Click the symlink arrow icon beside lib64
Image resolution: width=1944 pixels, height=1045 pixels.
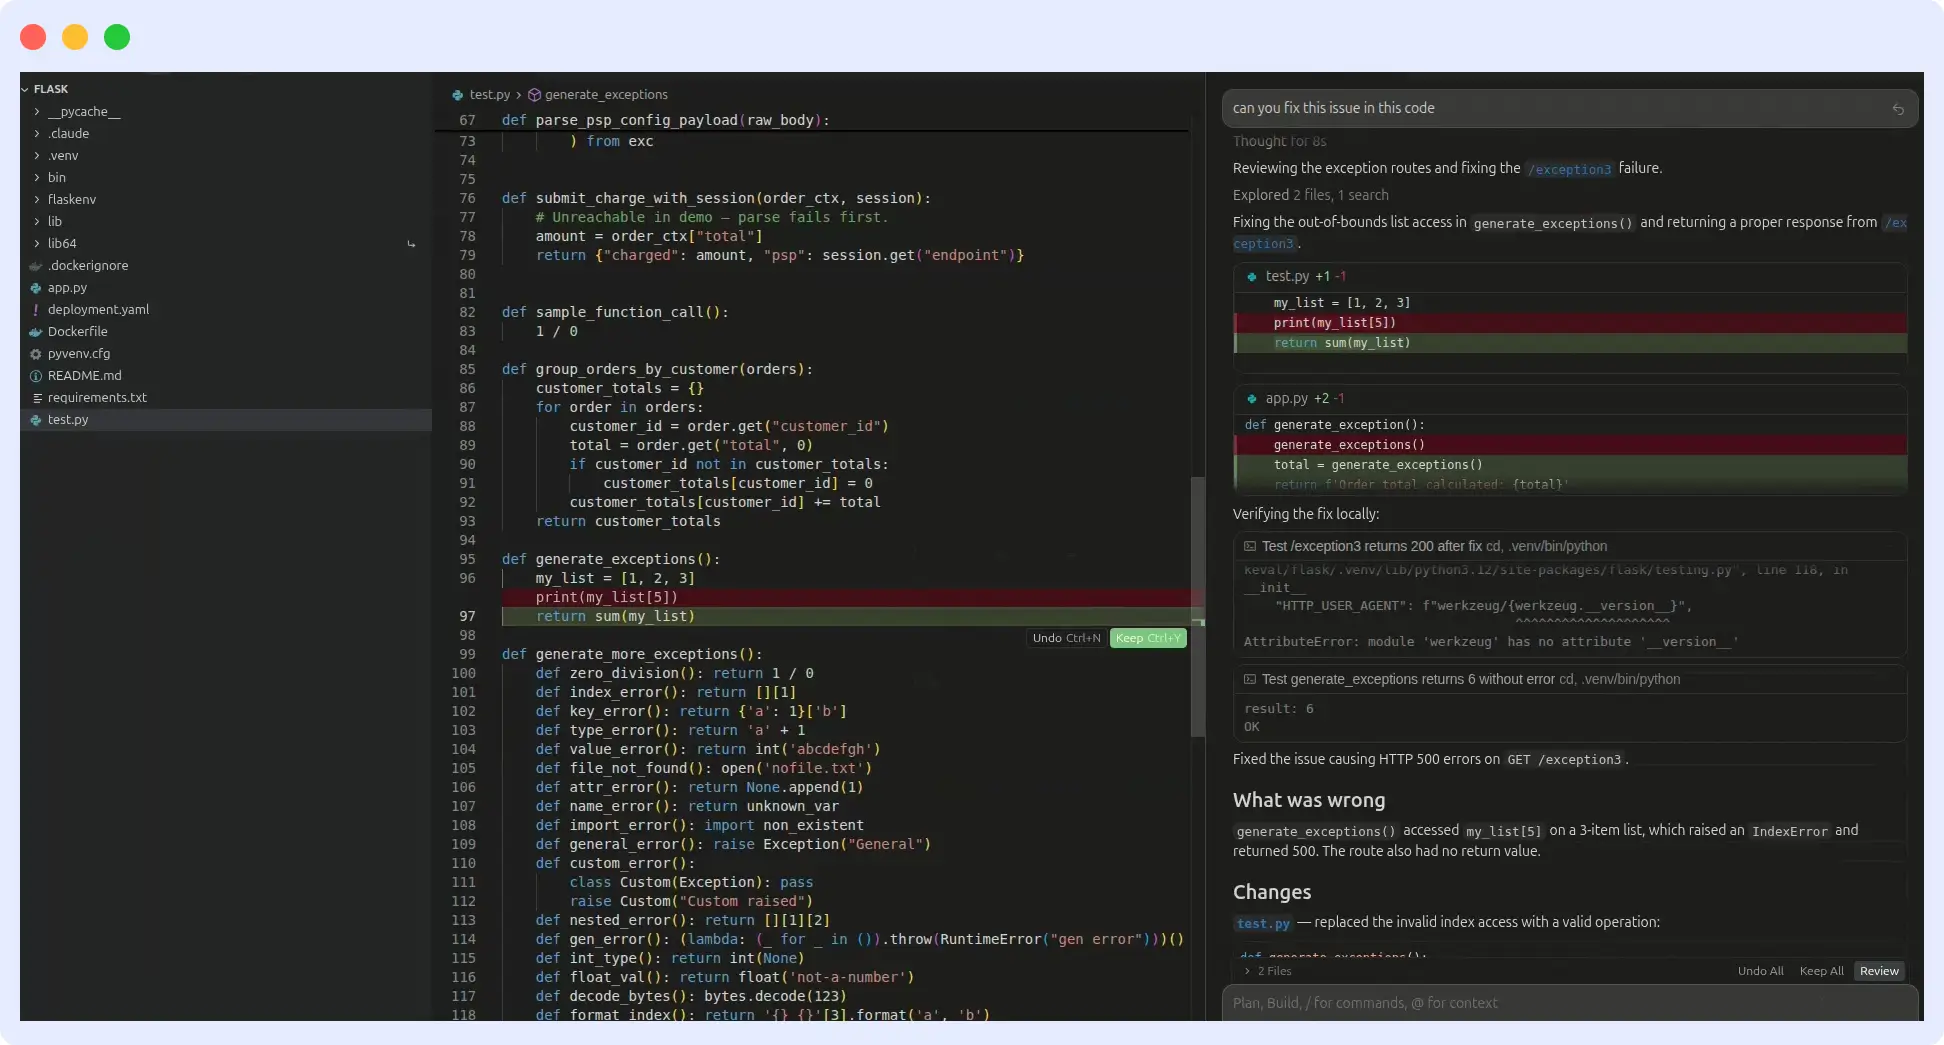(x=411, y=244)
